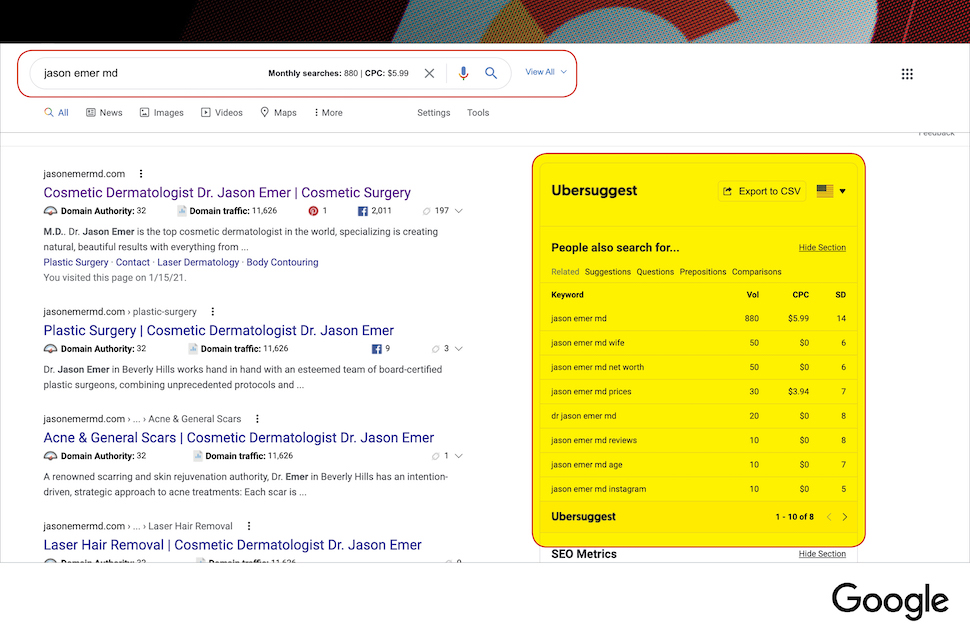Click the Keyword column header

coord(567,295)
